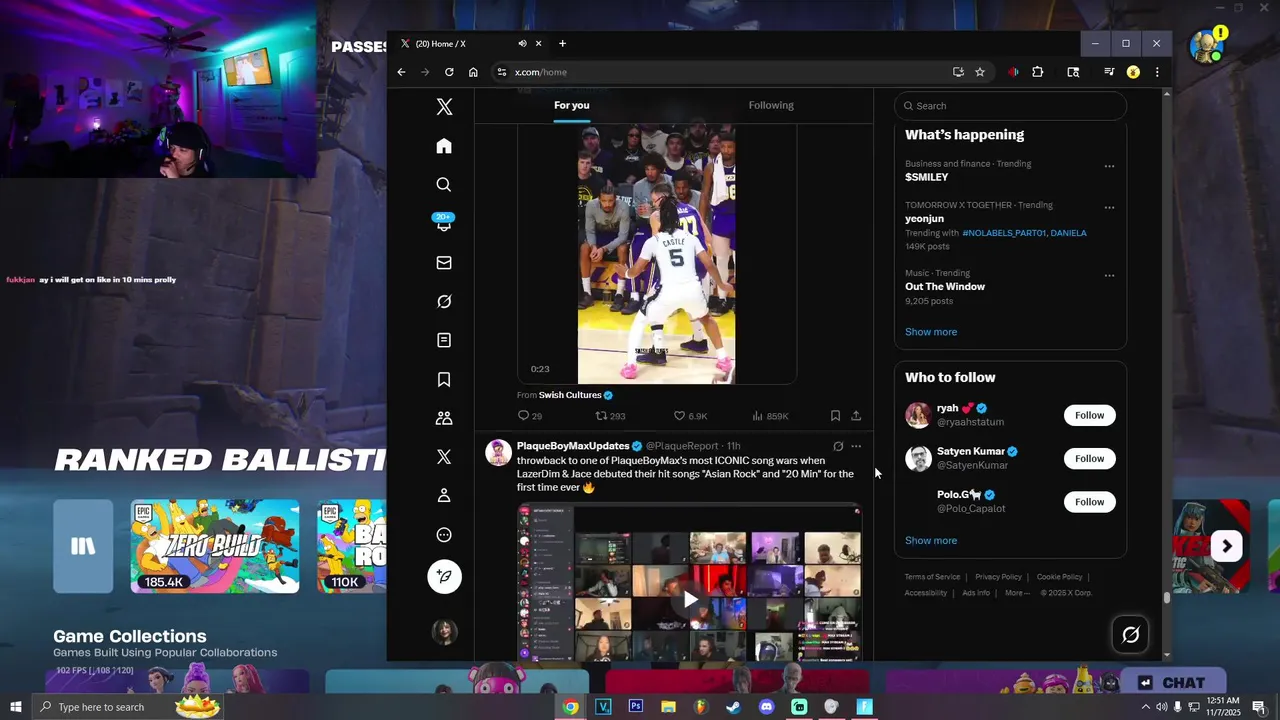Open Lists icon in X sidebar
Screen dimensions: 1280x720
pyautogui.click(x=444, y=340)
